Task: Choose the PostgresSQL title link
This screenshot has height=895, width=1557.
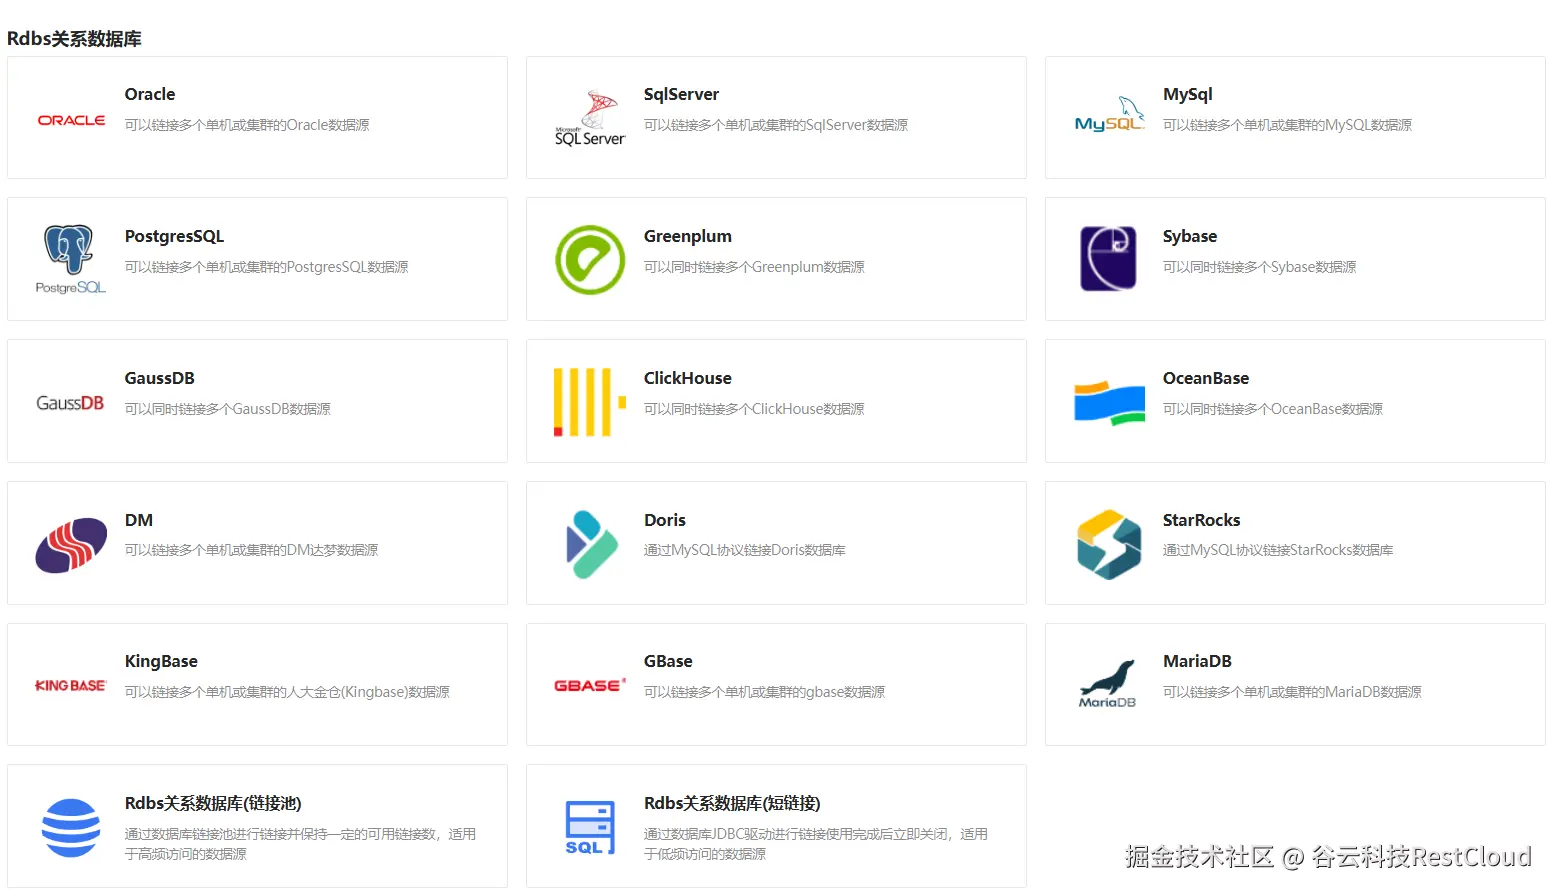Action: pos(174,236)
